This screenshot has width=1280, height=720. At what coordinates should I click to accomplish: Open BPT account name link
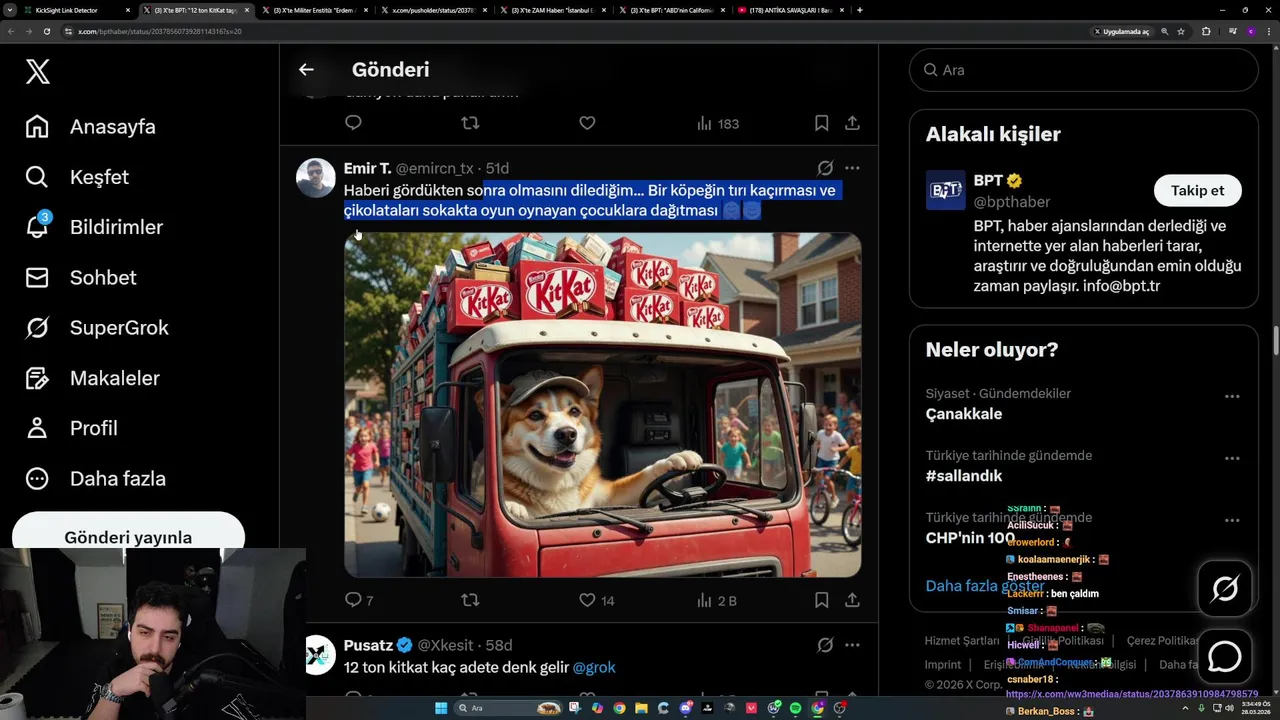(988, 181)
